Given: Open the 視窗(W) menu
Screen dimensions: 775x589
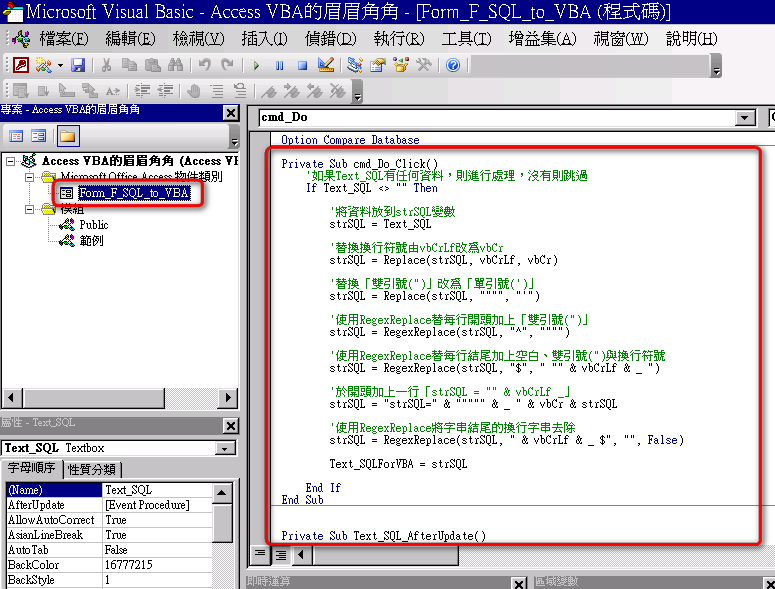Looking at the screenshot, I should (x=620, y=39).
